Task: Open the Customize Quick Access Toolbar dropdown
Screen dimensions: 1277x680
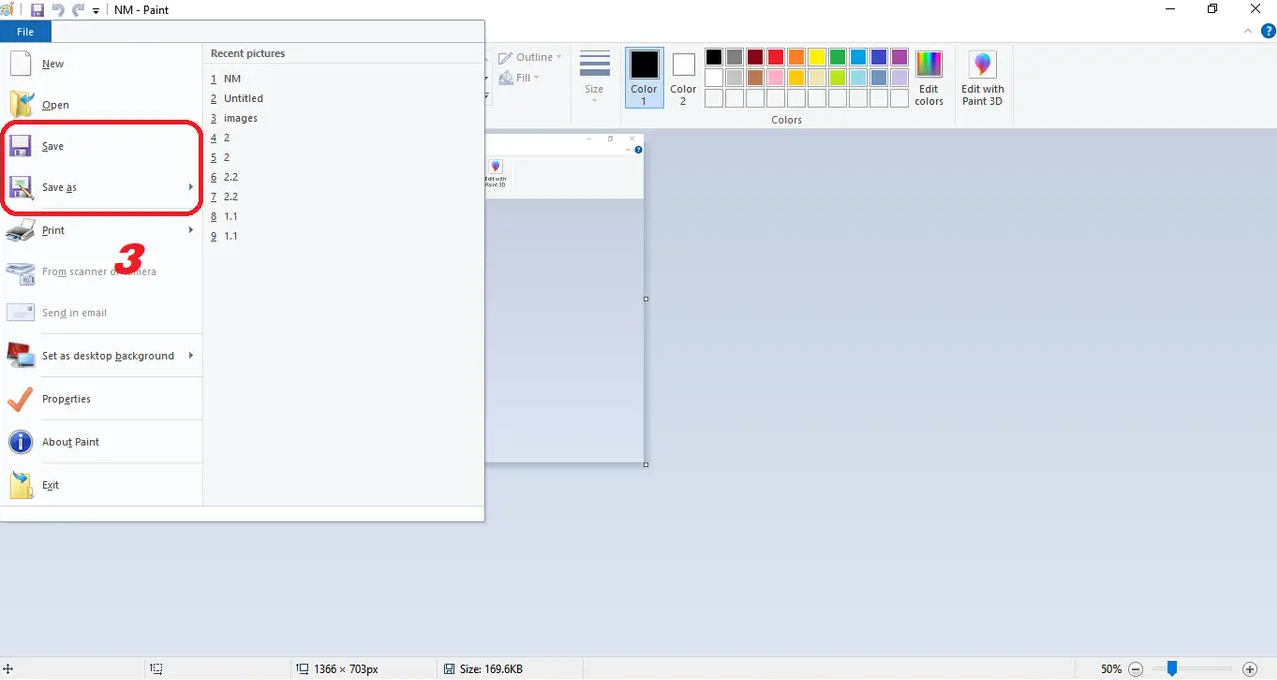Action: pos(96,10)
